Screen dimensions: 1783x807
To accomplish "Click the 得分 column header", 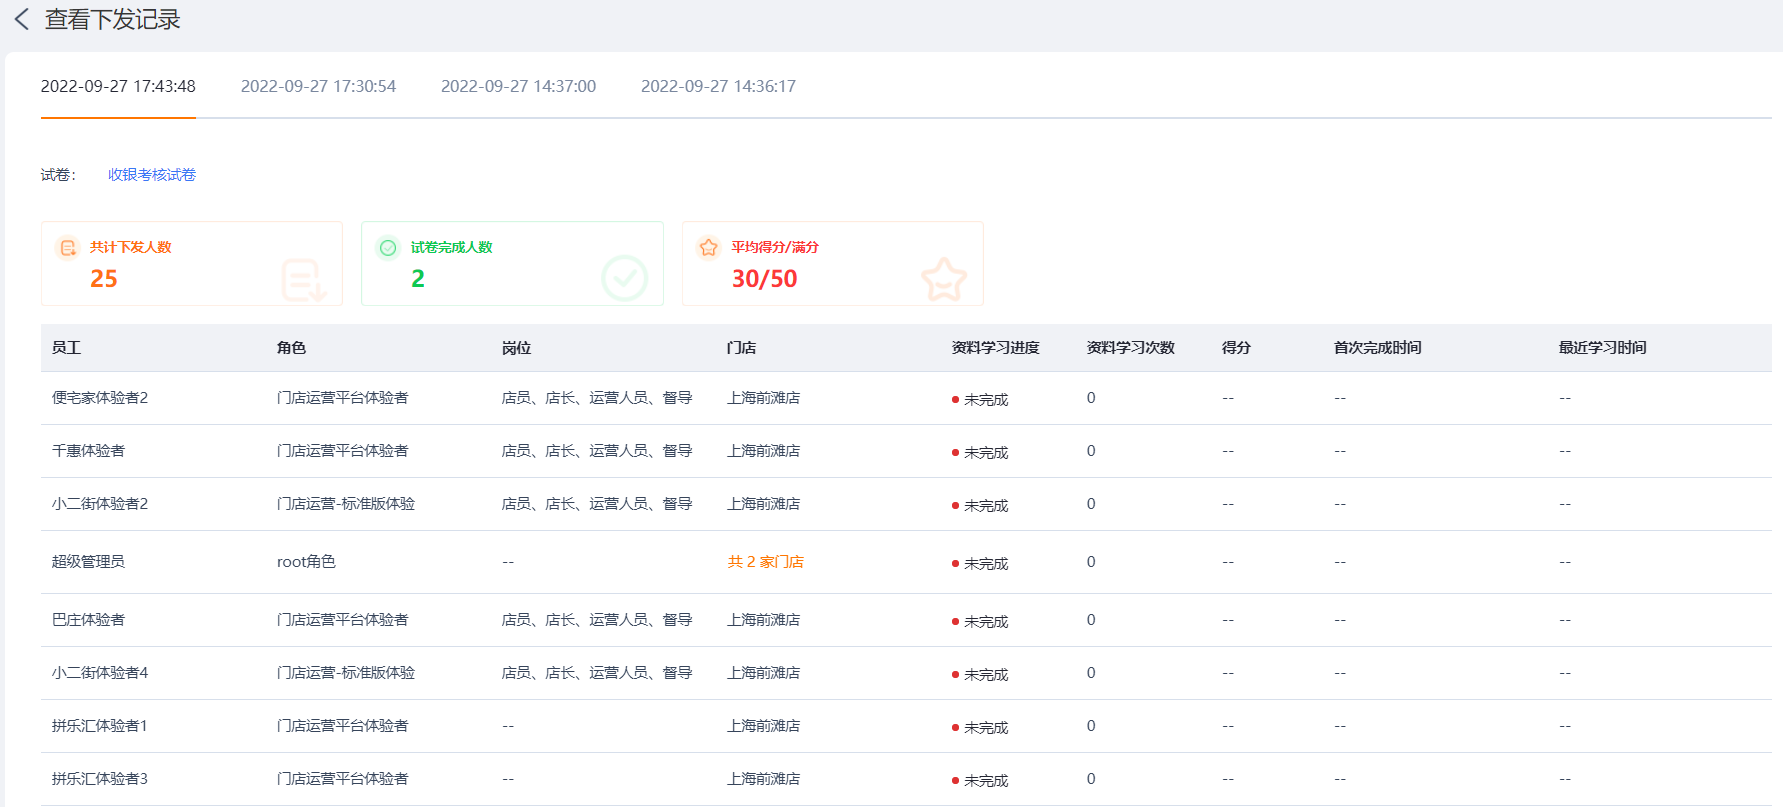I will 1236,348.
